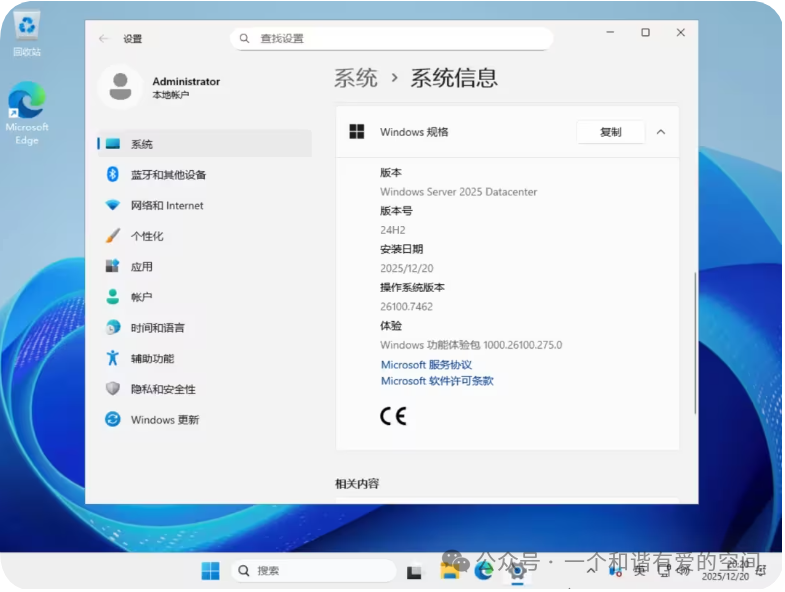The image size is (785, 592).
Task: Open the Bluetooth and other devices section
Action: click(167, 175)
